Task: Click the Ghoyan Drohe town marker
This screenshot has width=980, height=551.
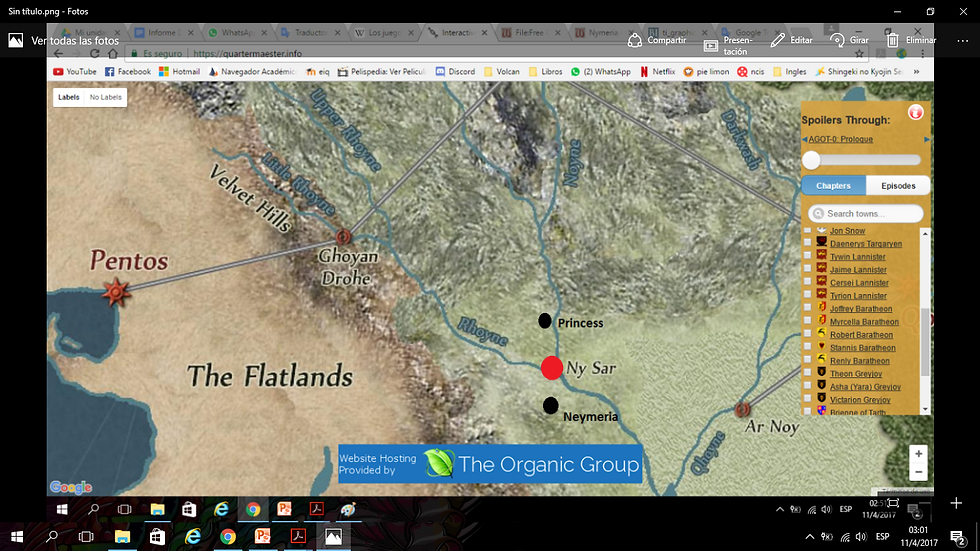Action: click(x=342, y=237)
